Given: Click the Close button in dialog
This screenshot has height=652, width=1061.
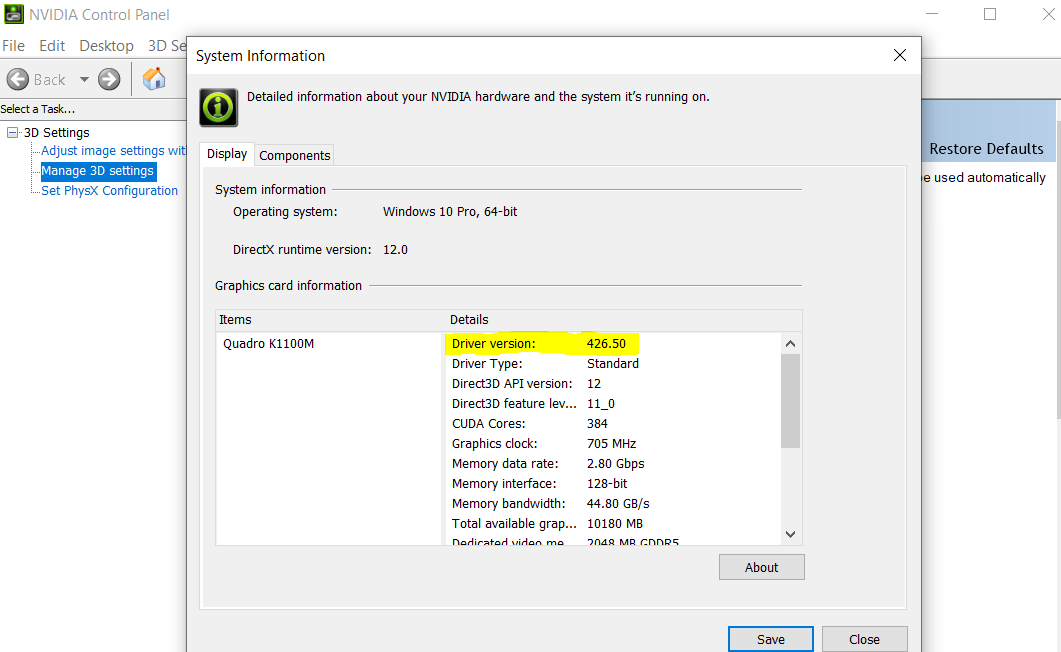Looking at the screenshot, I should tap(864, 639).
